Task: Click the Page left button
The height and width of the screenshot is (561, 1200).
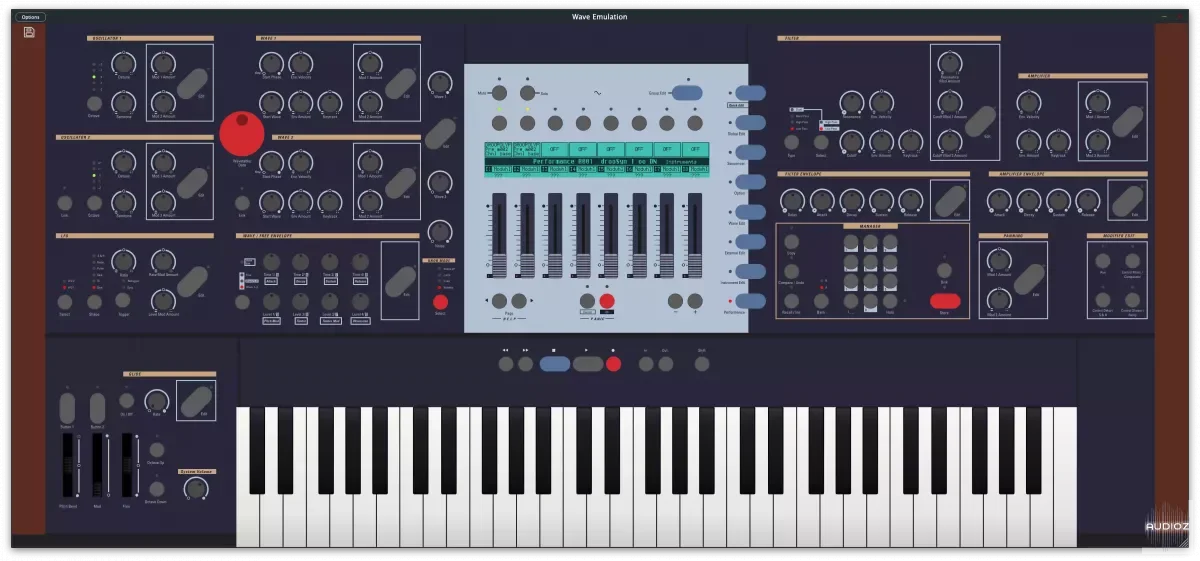Action: [x=499, y=301]
